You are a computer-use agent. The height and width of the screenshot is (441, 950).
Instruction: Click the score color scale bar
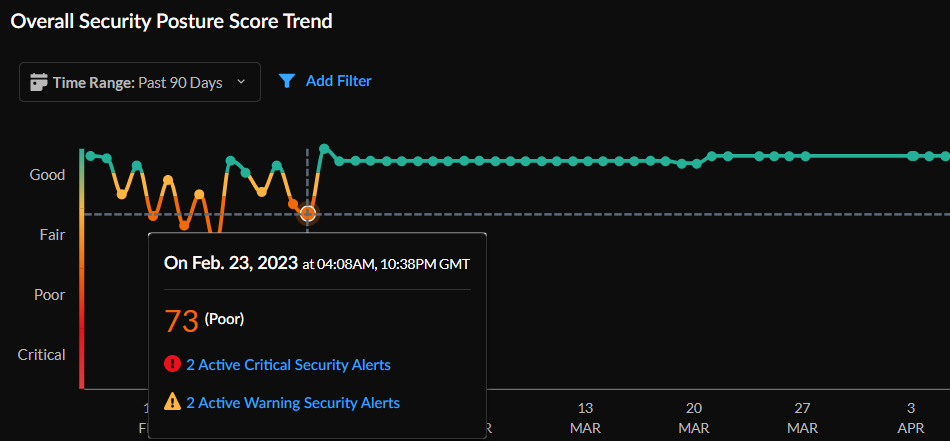click(82, 268)
